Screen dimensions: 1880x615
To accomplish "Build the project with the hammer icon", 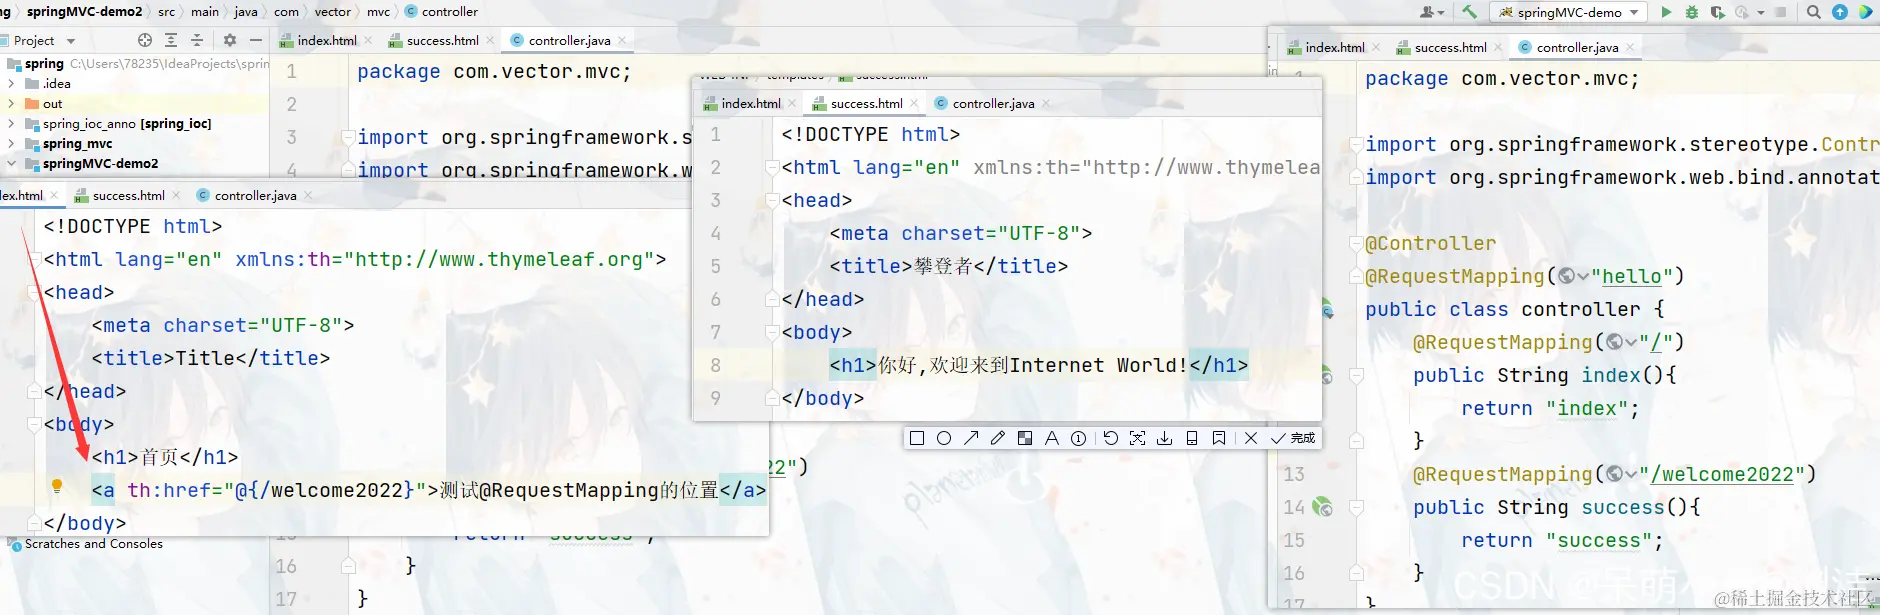I will click(x=1469, y=12).
